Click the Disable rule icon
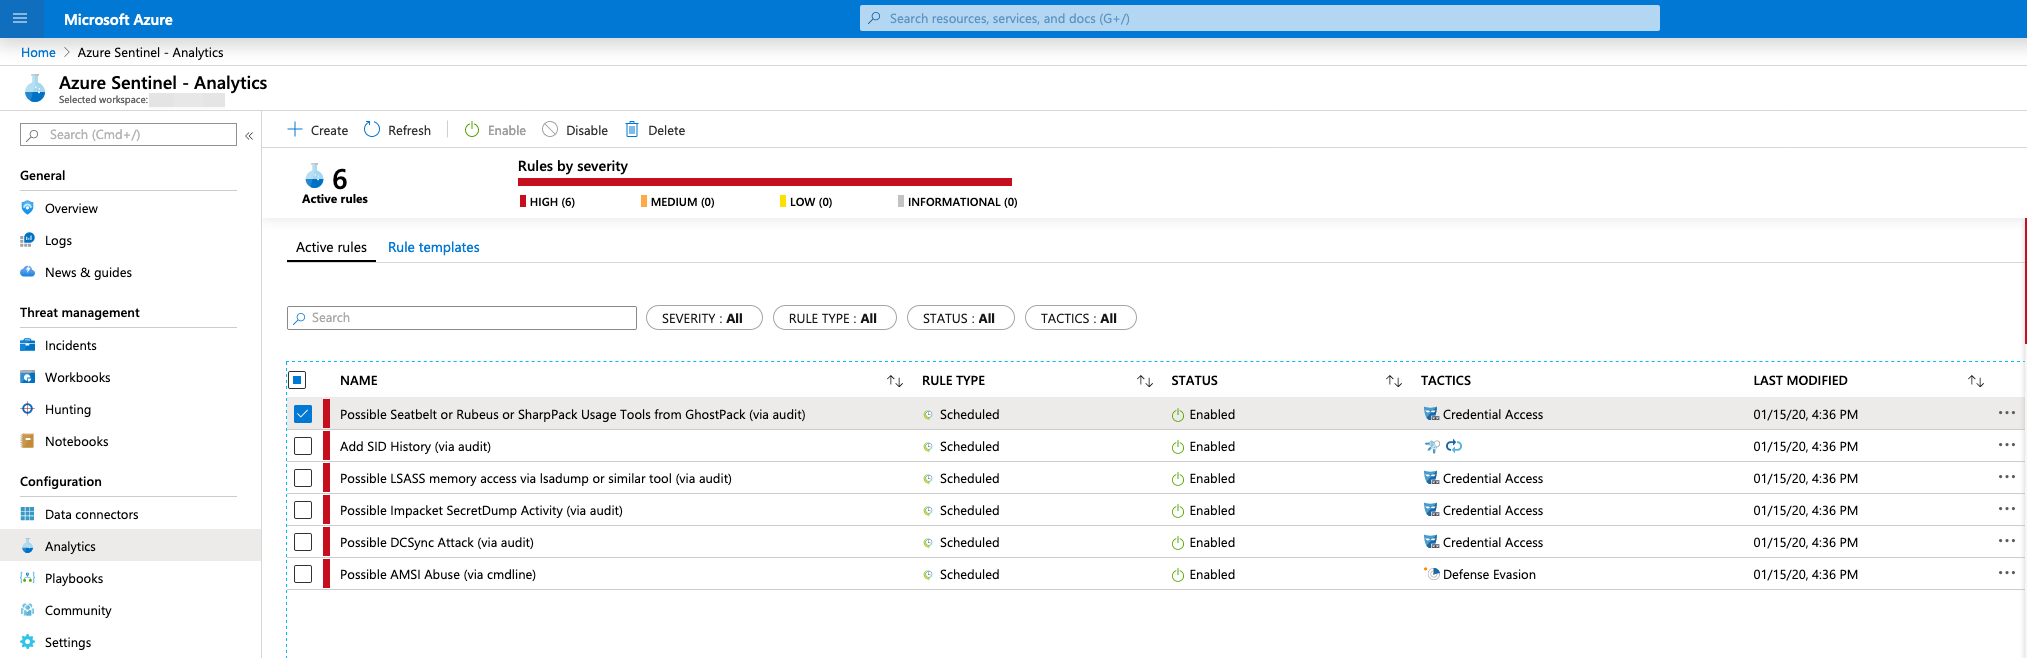This screenshot has width=2027, height=658. (550, 130)
